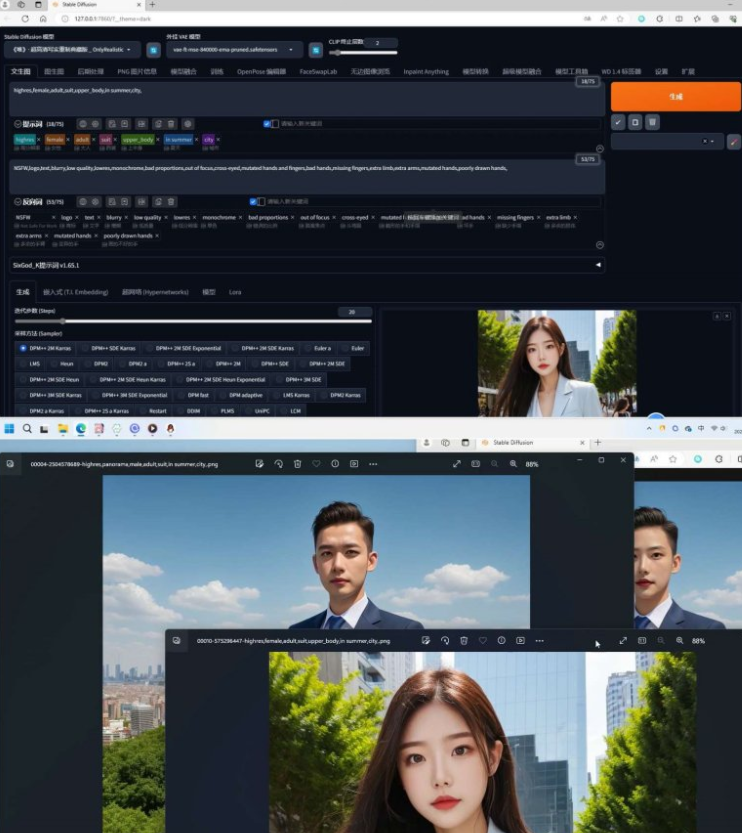Click edit icon in male image viewer toolbar
This screenshot has width=742, height=833.
(x=259, y=464)
